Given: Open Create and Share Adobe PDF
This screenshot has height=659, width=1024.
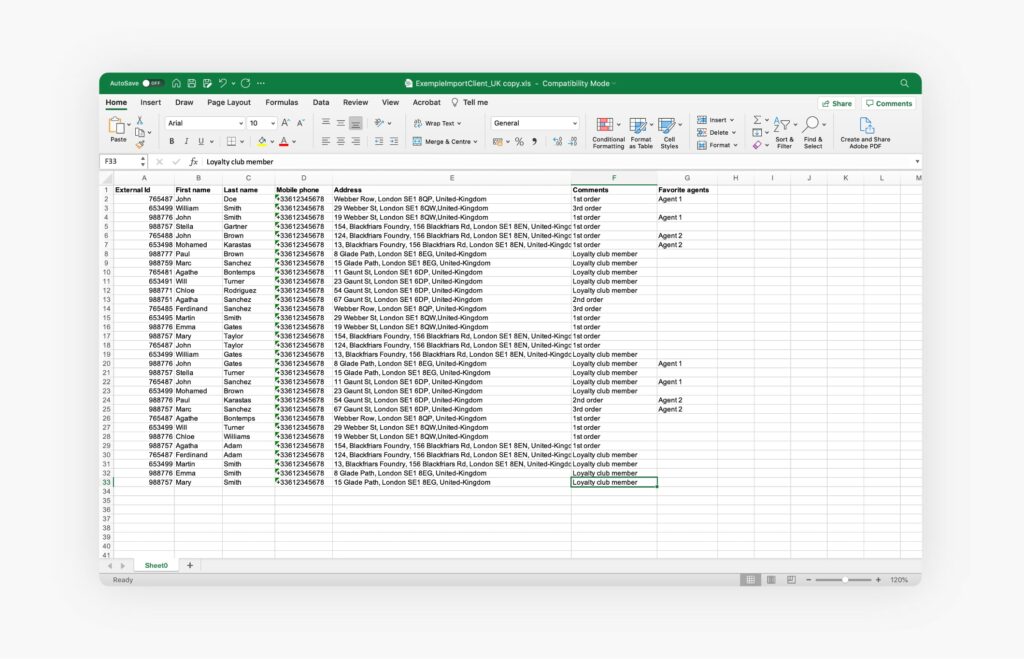Looking at the screenshot, I should [x=866, y=125].
